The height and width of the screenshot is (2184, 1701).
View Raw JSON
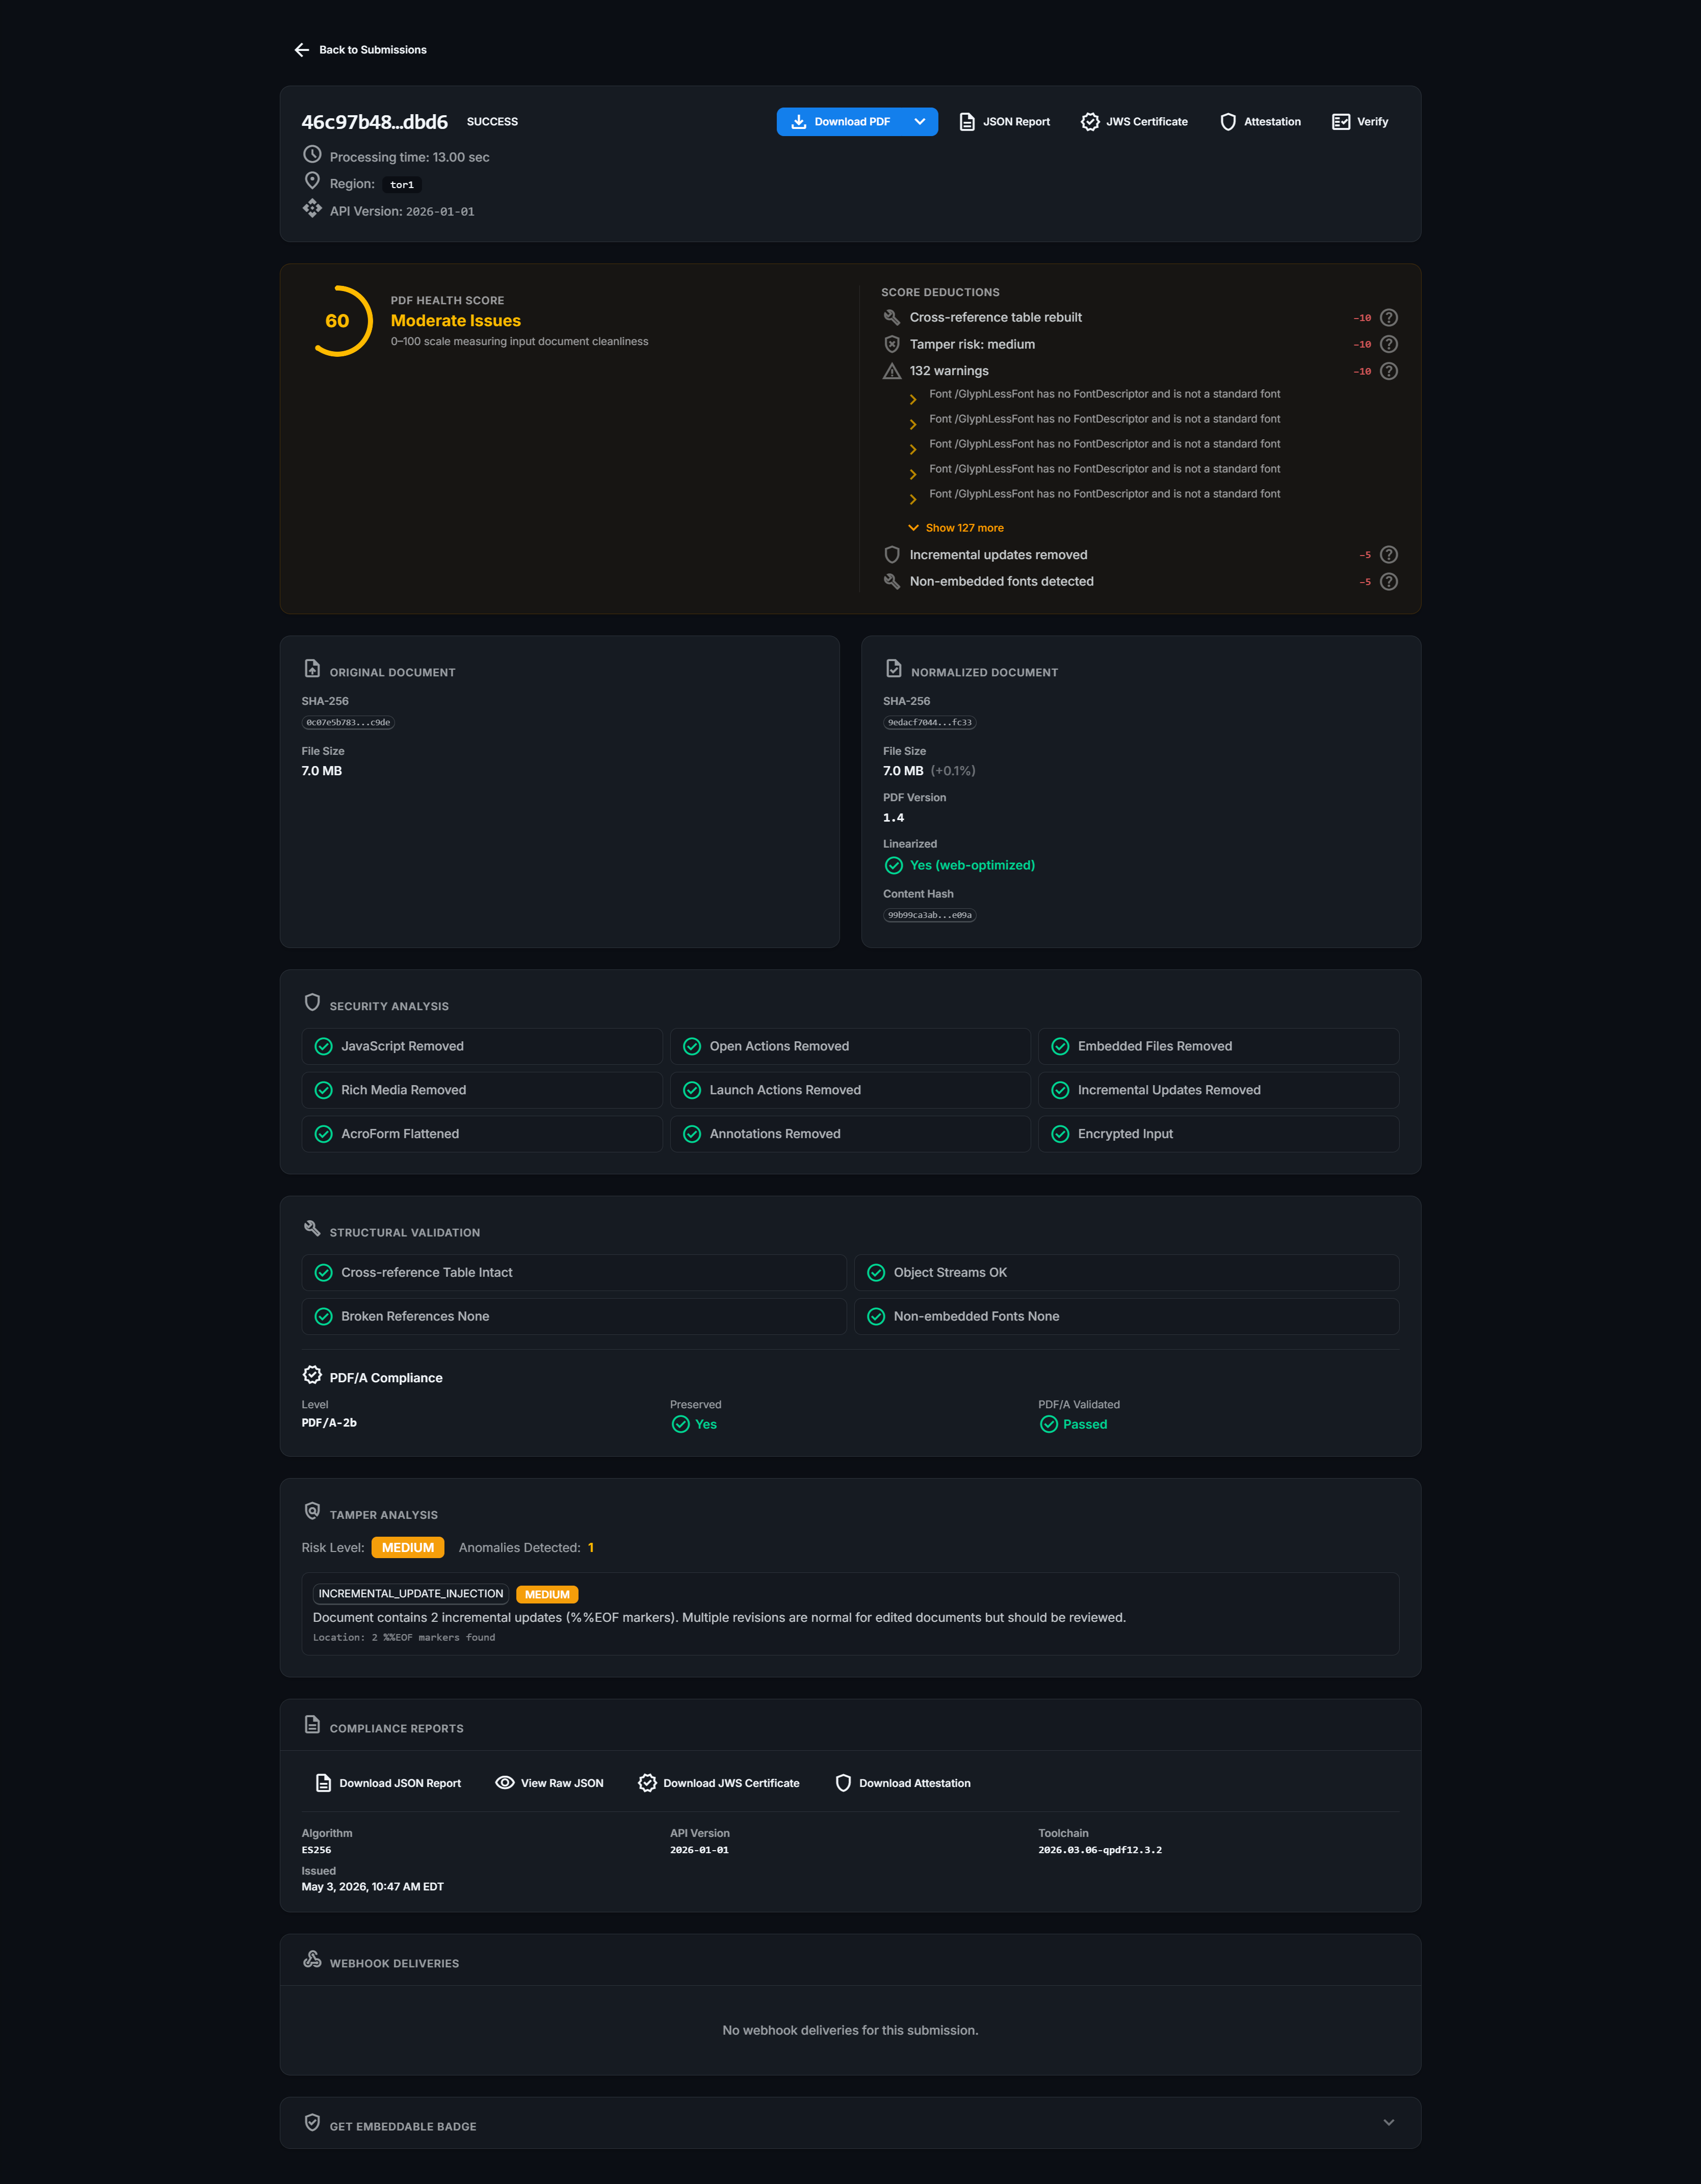[x=550, y=1783]
